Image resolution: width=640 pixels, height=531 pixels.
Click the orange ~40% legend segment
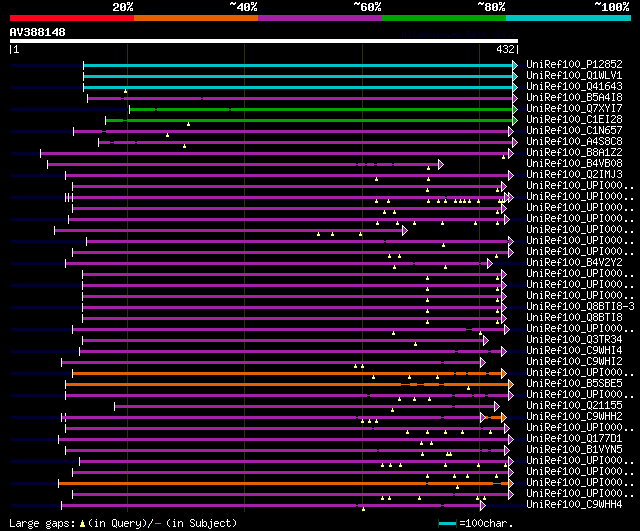[x=196, y=18]
